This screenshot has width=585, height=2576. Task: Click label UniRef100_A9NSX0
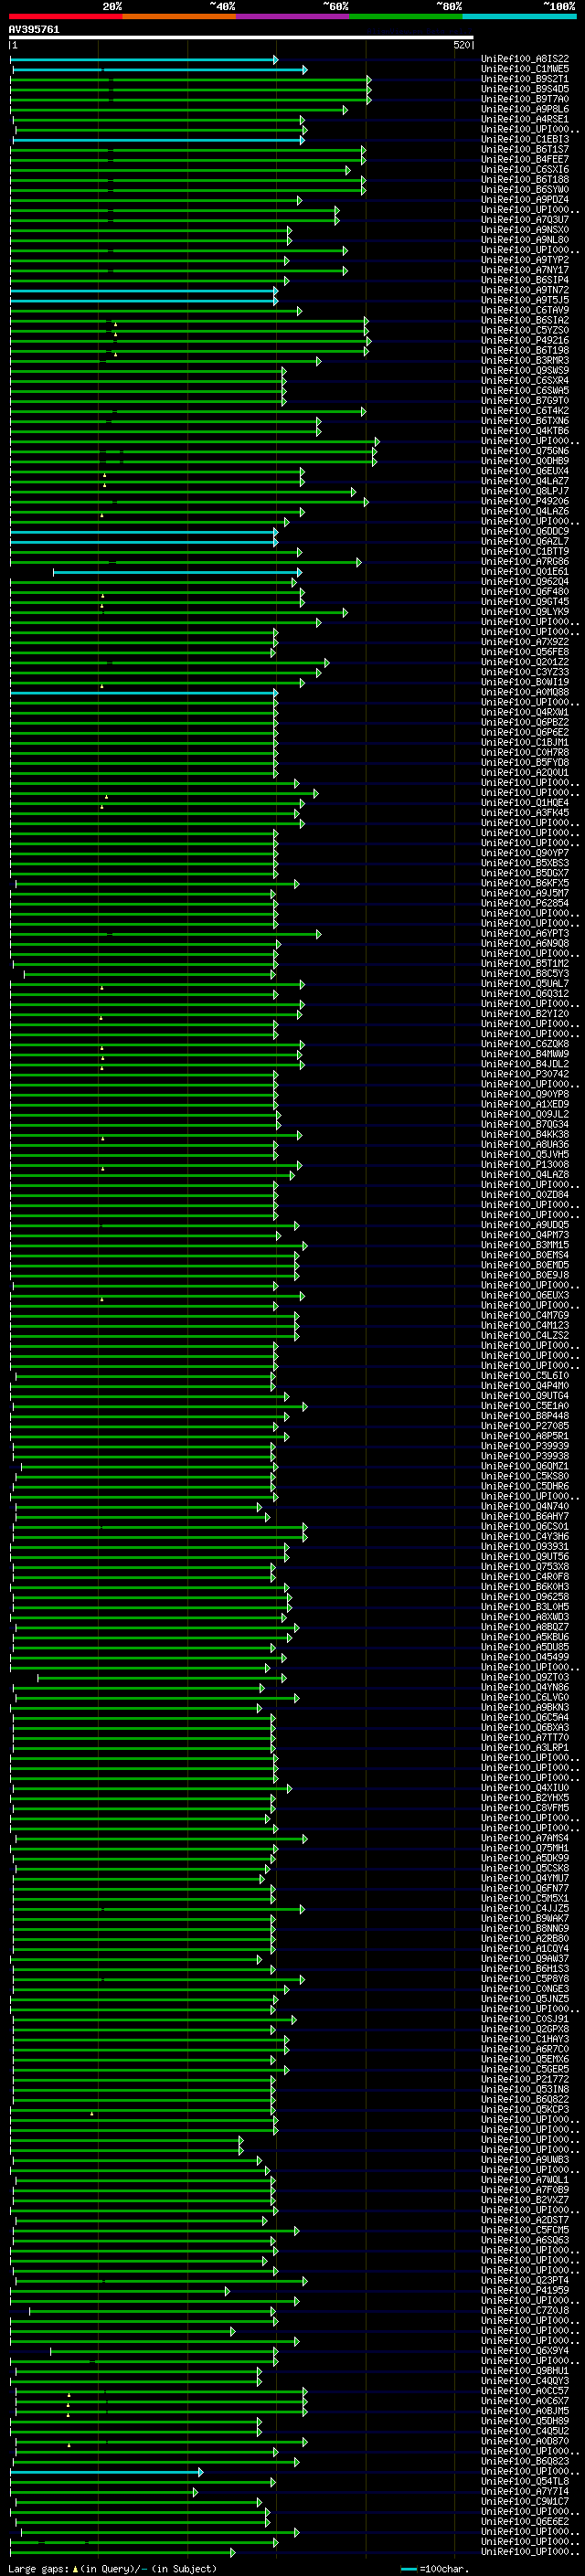[x=525, y=230]
